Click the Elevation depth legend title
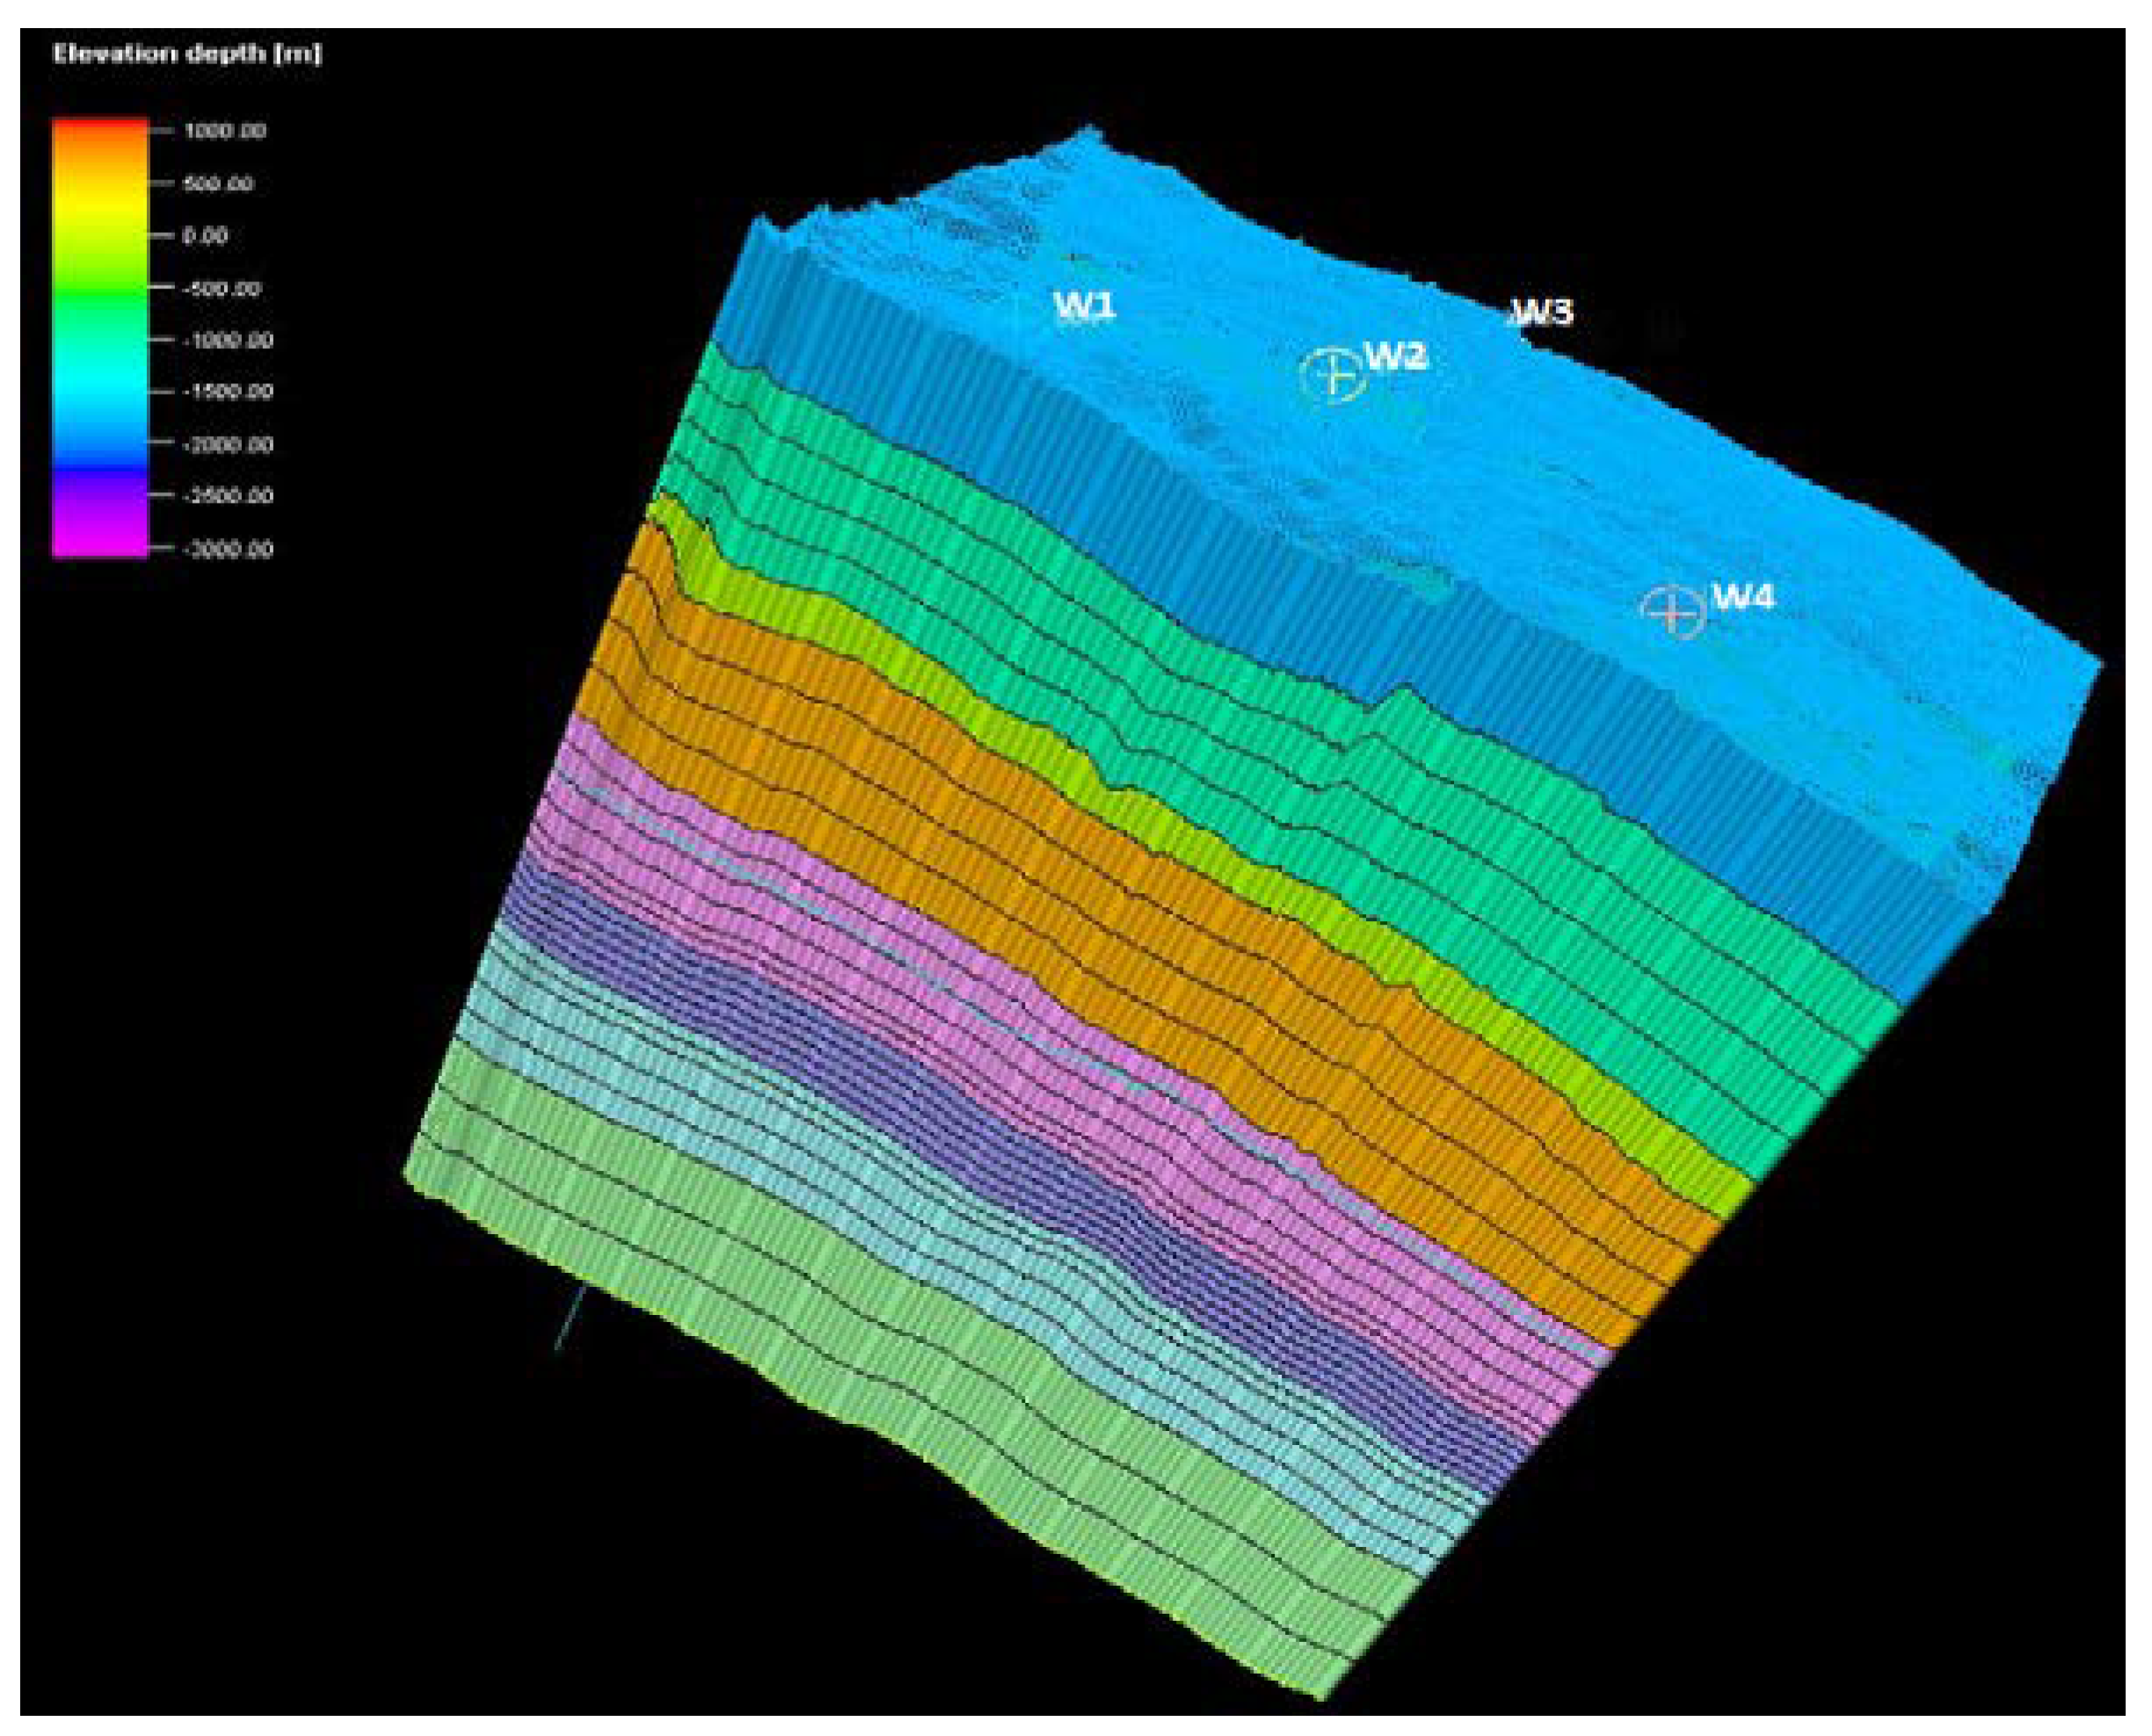The height and width of the screenshot is (1736, 2152). (187, 55)
